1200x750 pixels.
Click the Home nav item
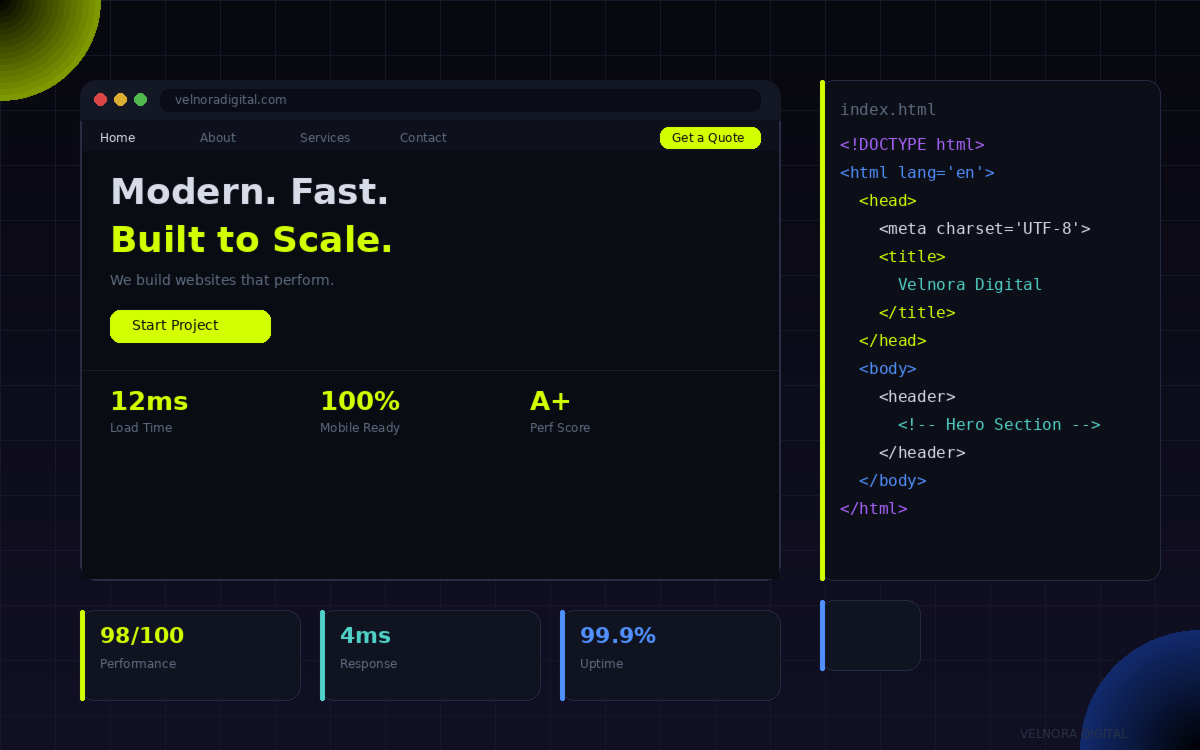[x=117, y=138]
